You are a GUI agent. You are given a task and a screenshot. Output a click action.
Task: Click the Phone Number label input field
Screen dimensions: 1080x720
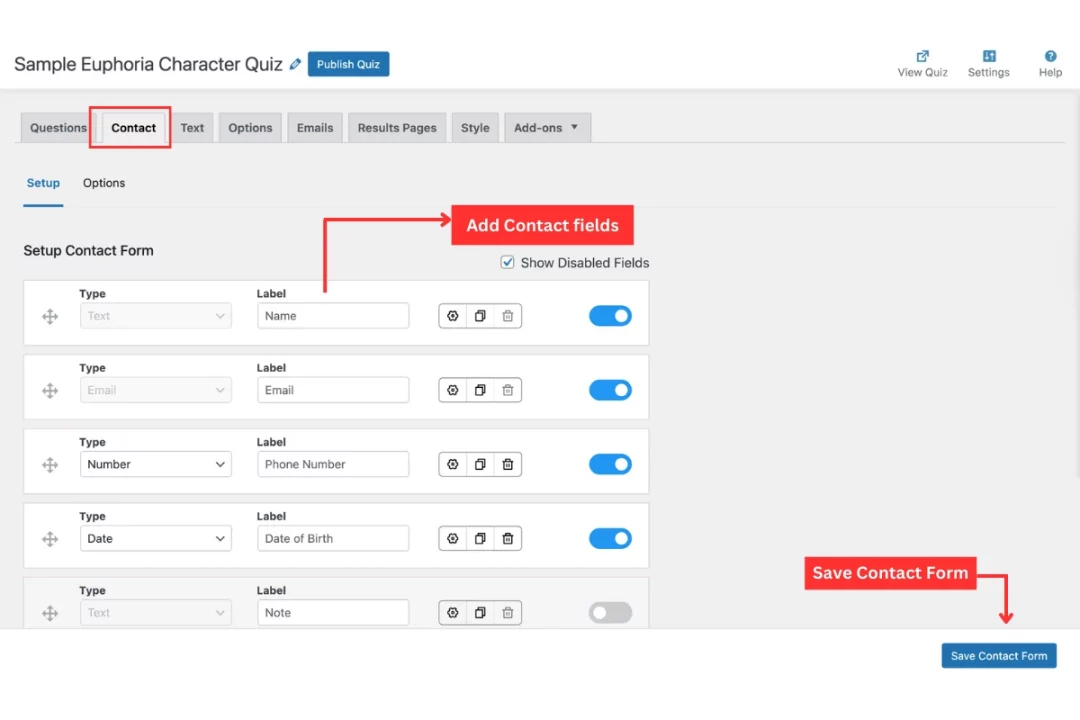pos(333,464)
